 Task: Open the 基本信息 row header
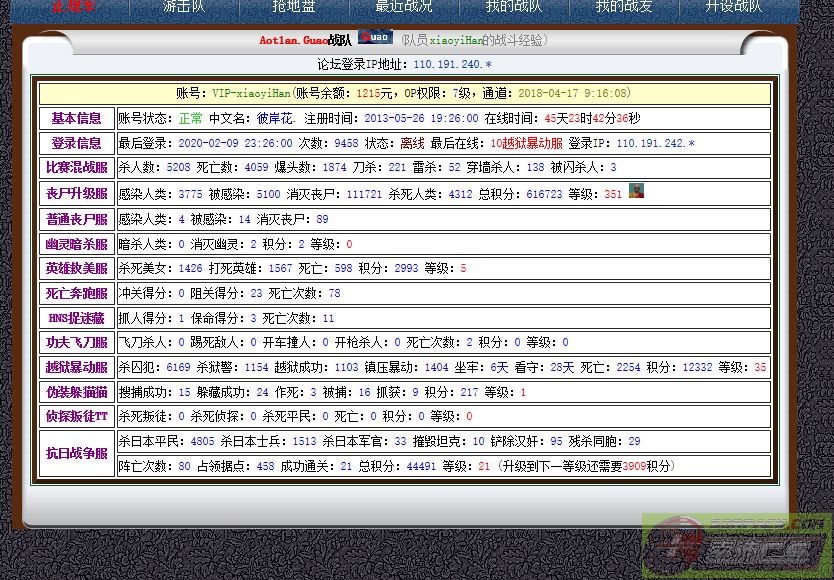(x=76, y=118)
